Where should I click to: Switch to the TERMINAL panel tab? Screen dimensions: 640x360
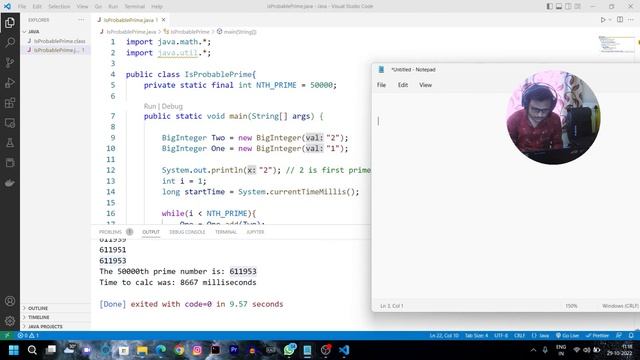point(226,232)
